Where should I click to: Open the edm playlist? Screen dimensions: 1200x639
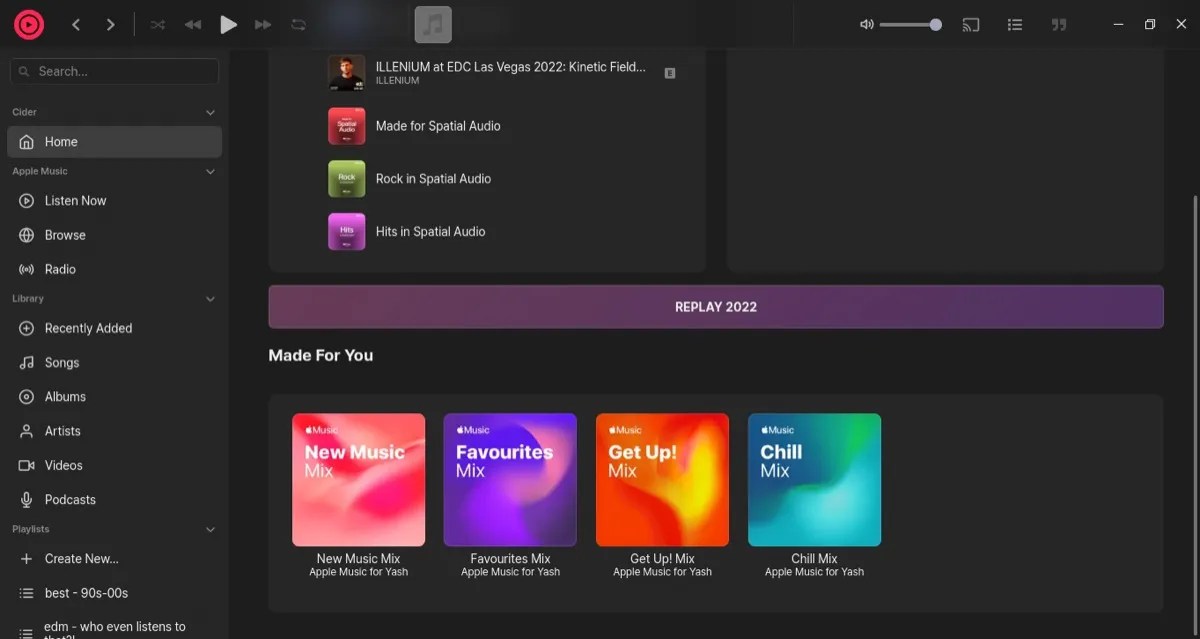115,627
